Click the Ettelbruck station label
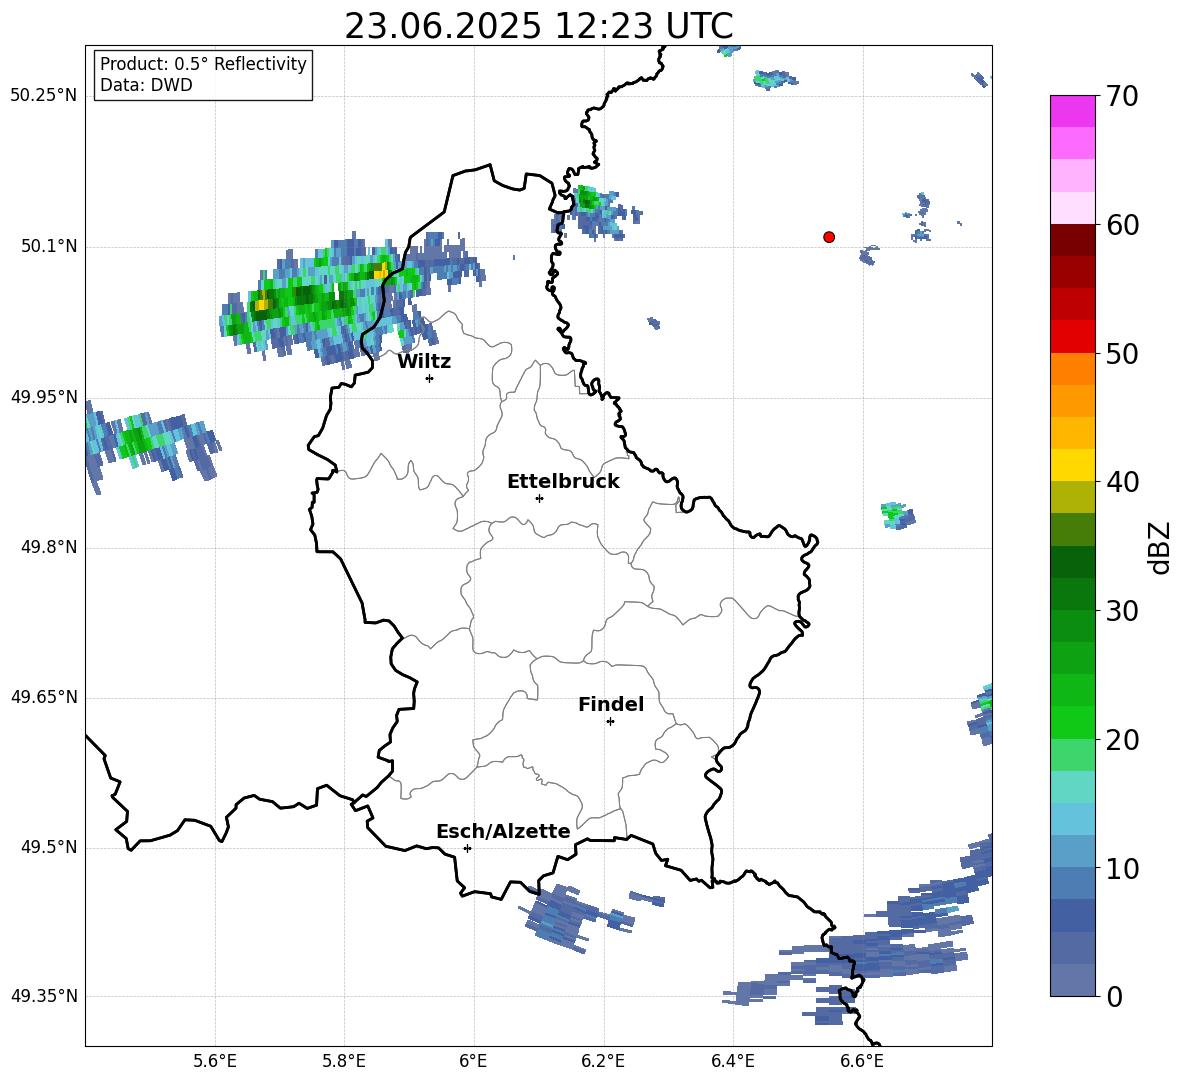 563,482
